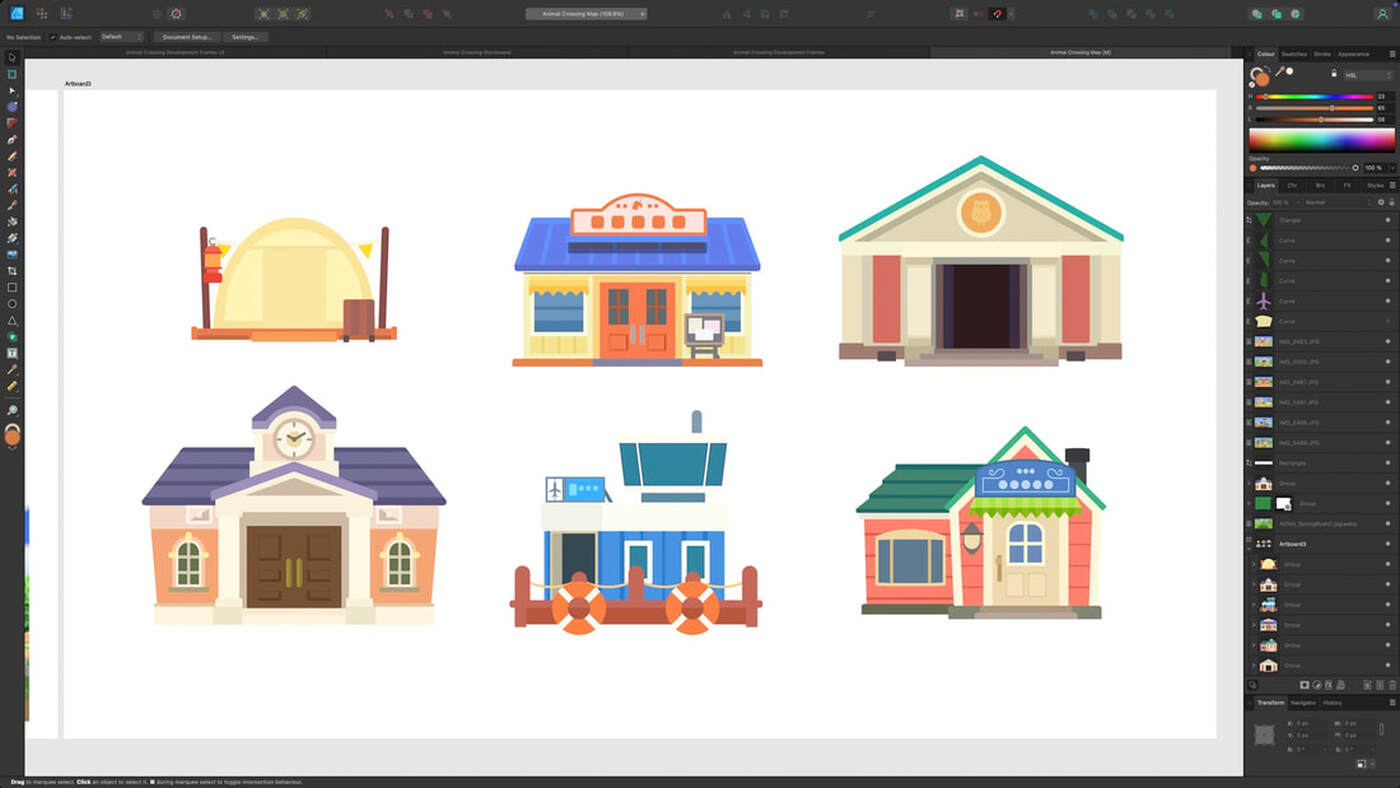Open the Styles tab
Screen dimensions: 1400x788
click(x=1375, y=185)
